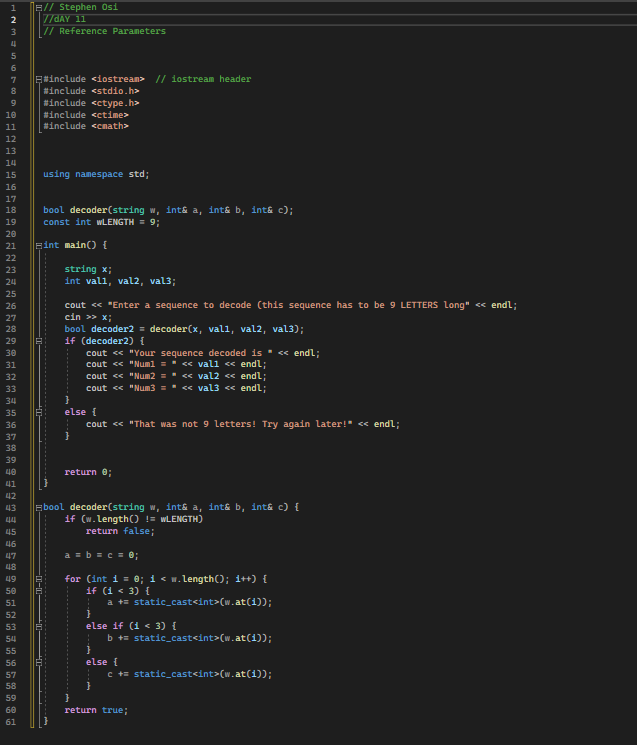Click '<cmath>' in the include line
This screenshot has height=745, width=637.
(x=110, y=126)
